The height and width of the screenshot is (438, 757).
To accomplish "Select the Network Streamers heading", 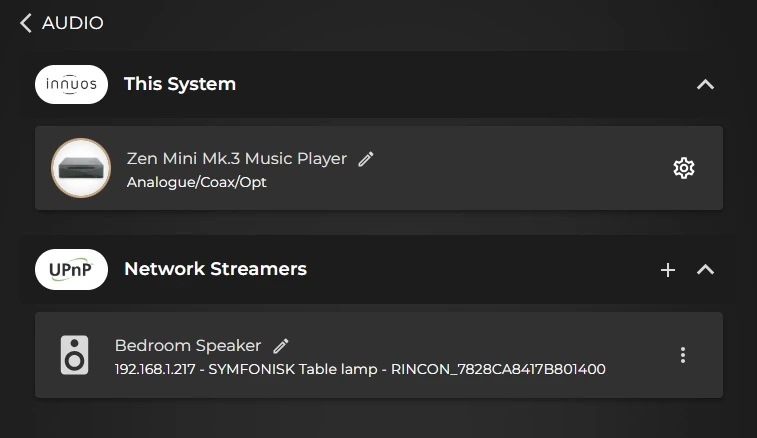I will pyautogui.click(x=215, y=269).
